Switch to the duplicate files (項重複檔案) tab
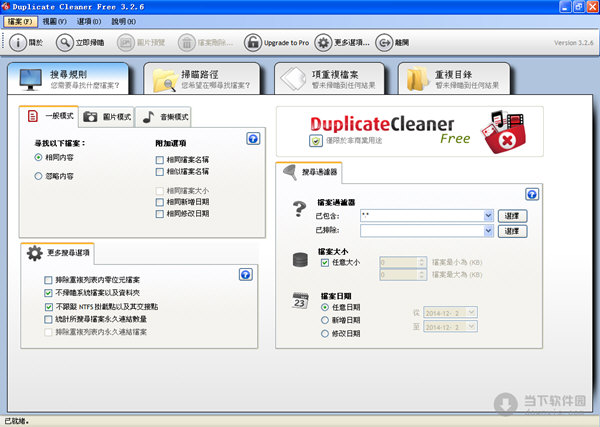Viewport: 600px width, 427px height. (329, 79)
